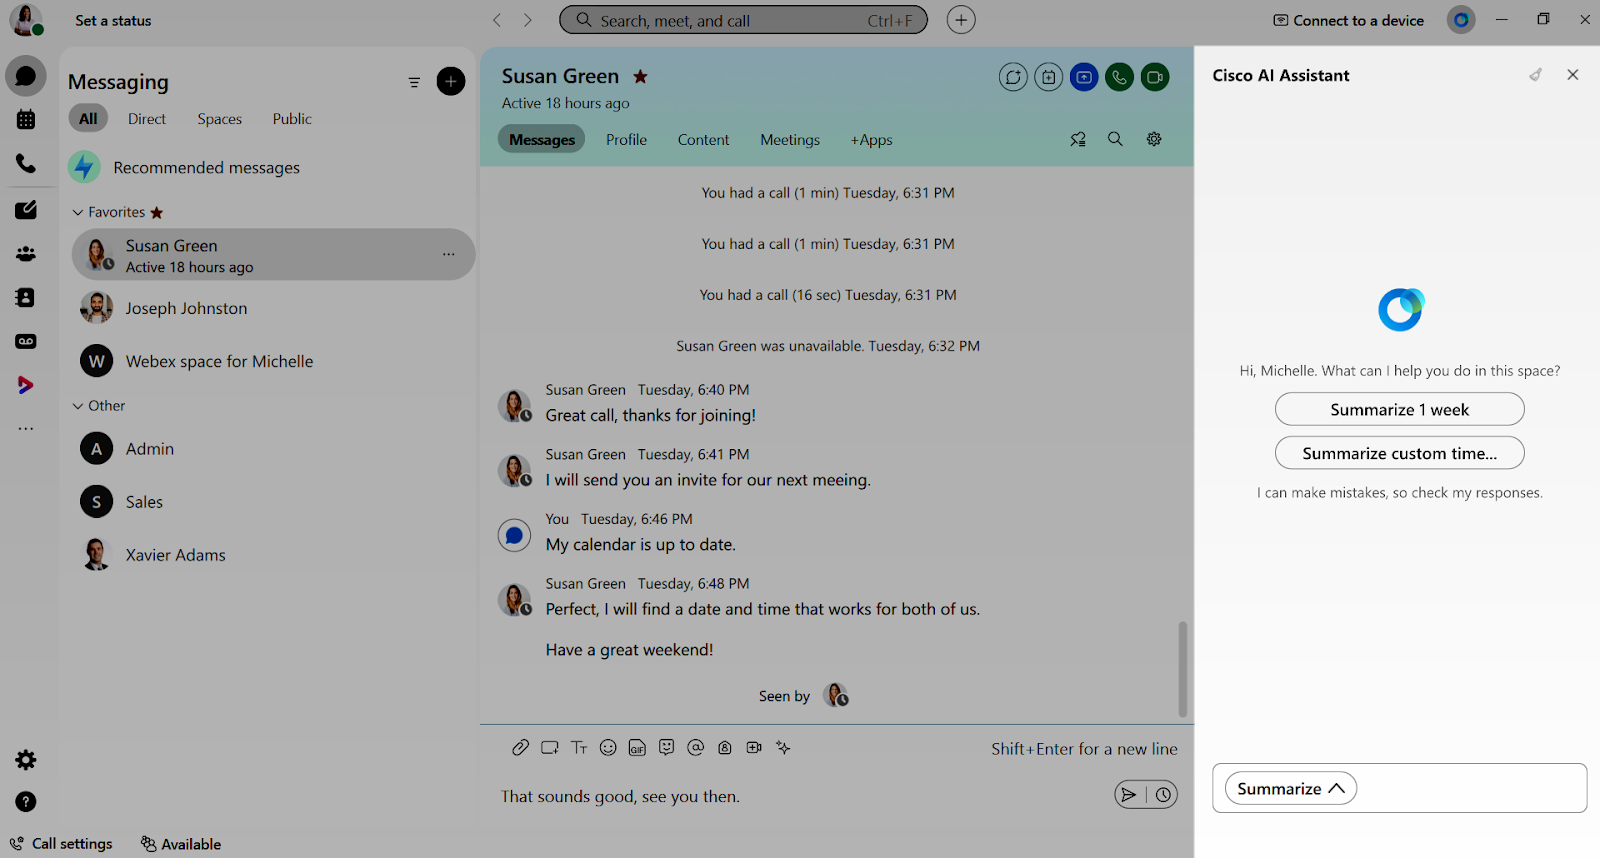Select the Spaces filter tab
Image resolution: width=1600 pixels, height=858 pixels.
220,119
